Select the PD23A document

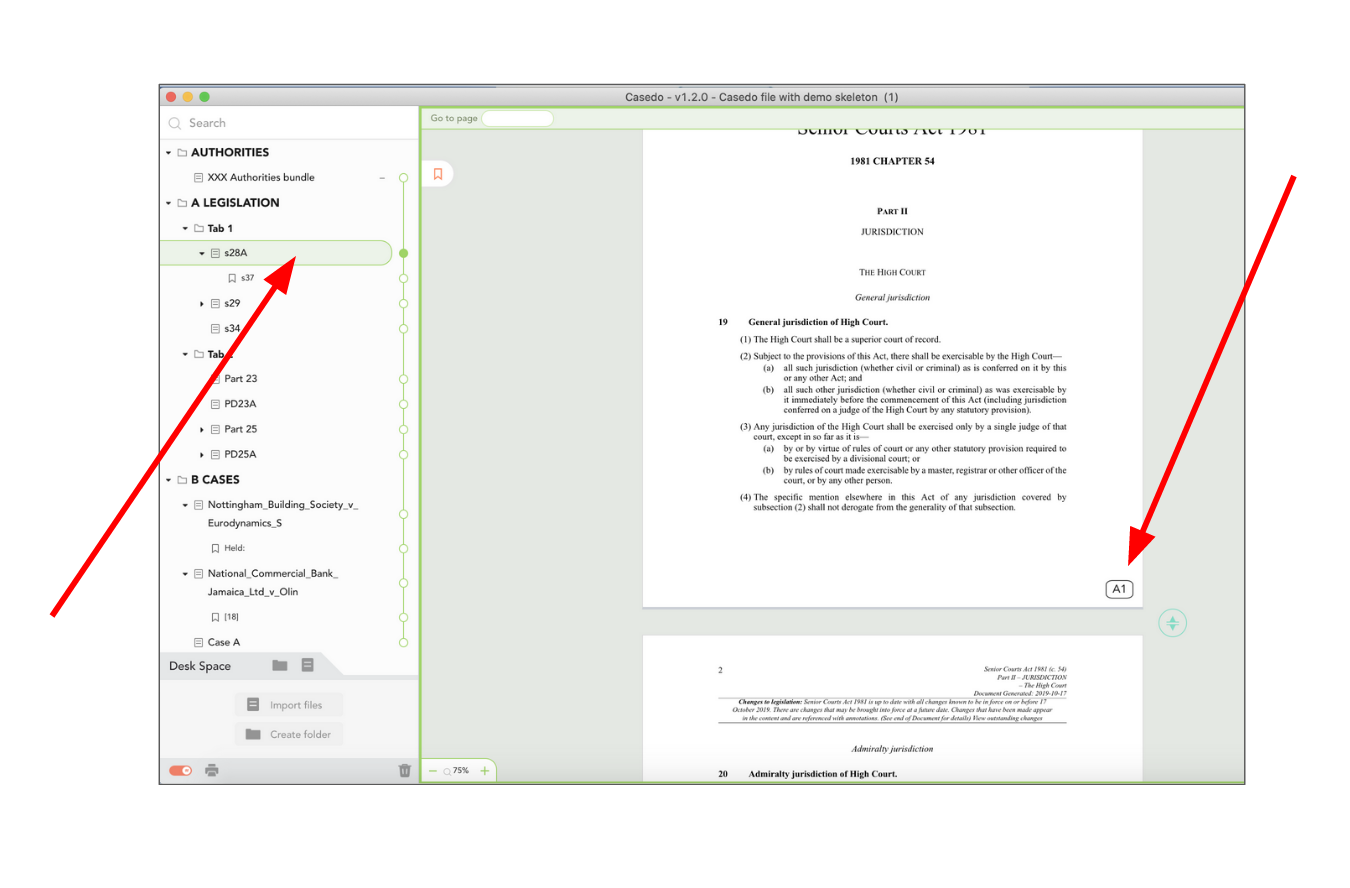pyautogui.click(x=241, y=404)
